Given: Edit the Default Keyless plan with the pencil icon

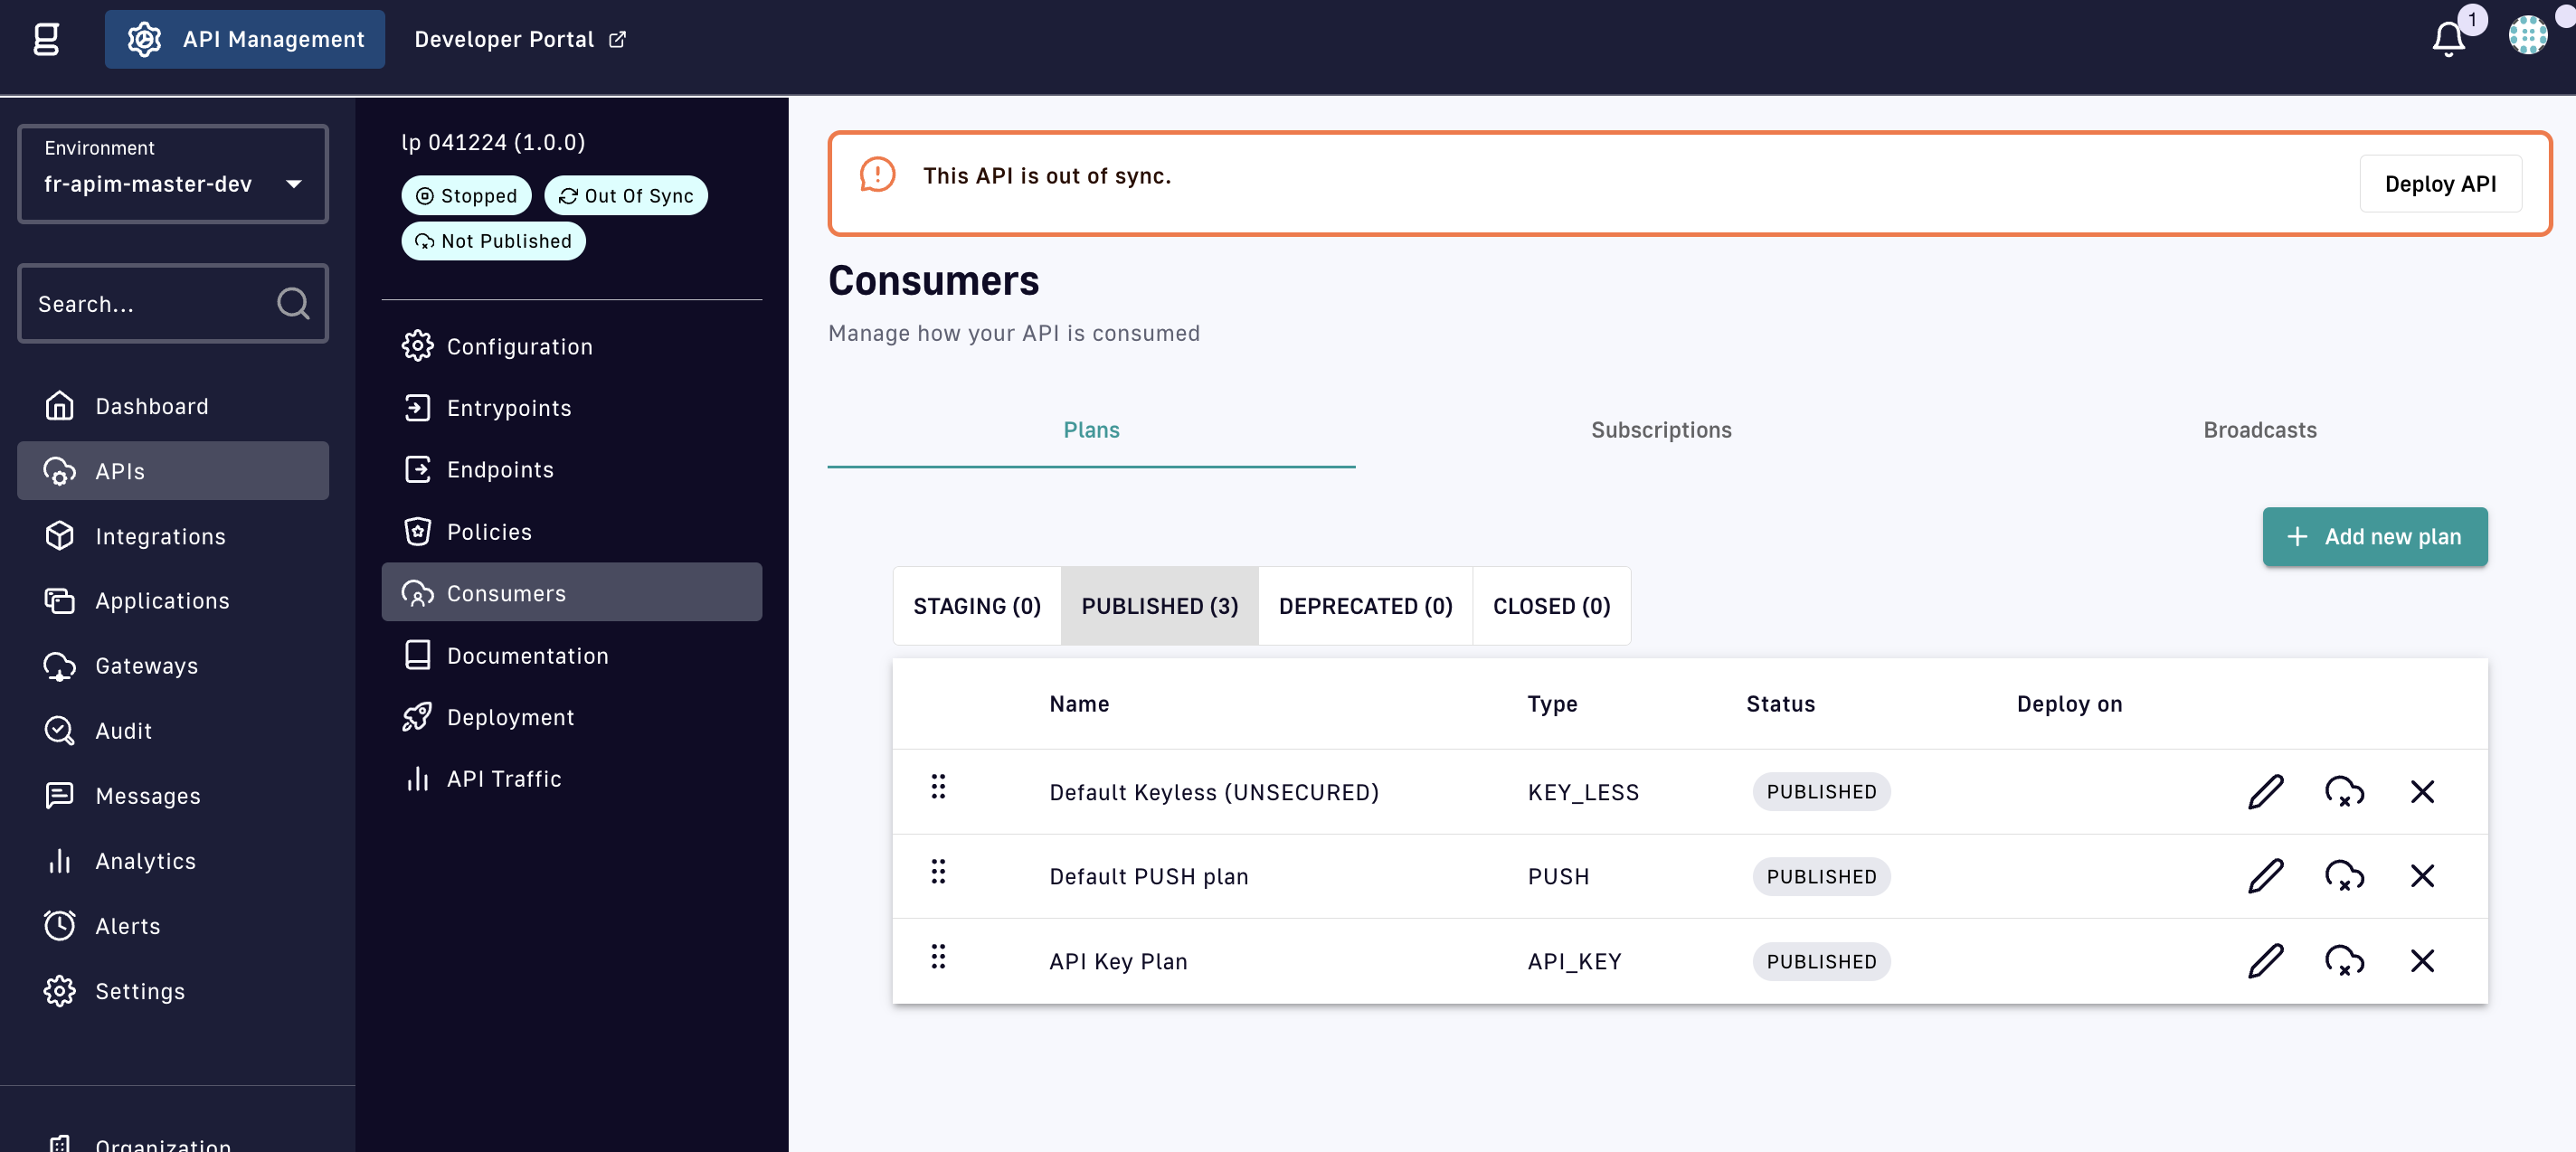Looking at the screenshot, I should (2265, 791).
